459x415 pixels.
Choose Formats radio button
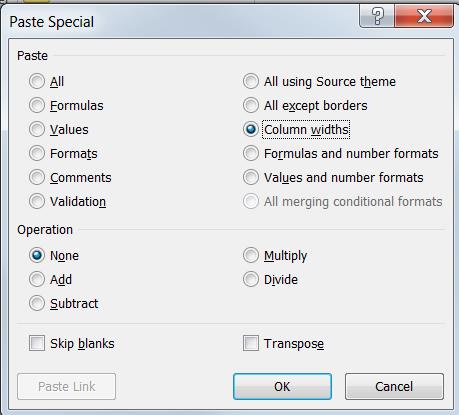[37, 153]
